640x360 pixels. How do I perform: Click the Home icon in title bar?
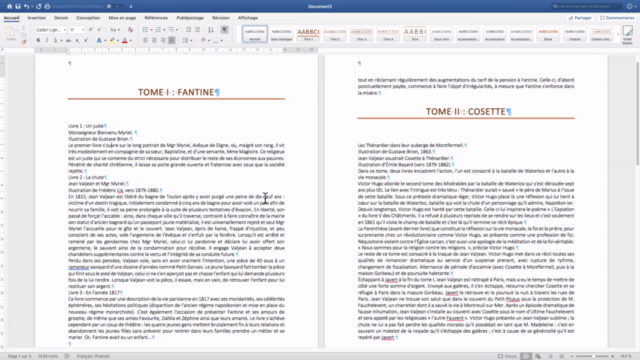click(9, 6)
